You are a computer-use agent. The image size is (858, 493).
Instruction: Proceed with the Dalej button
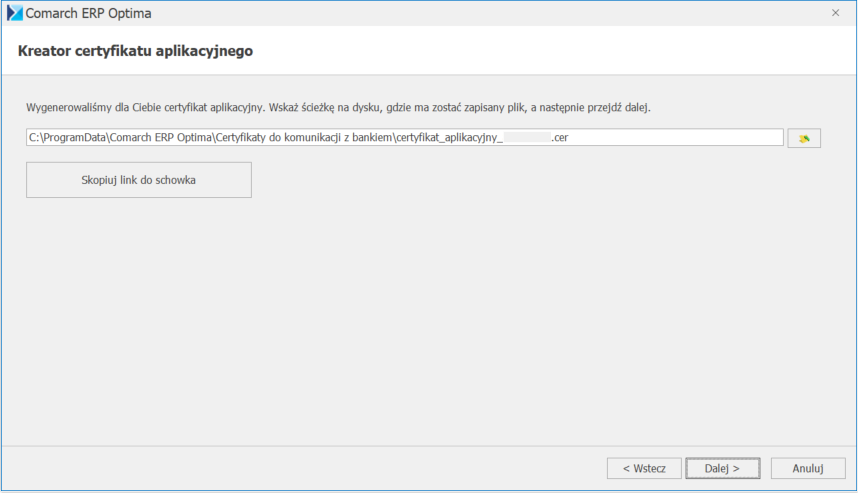click(x=723, y=468)
